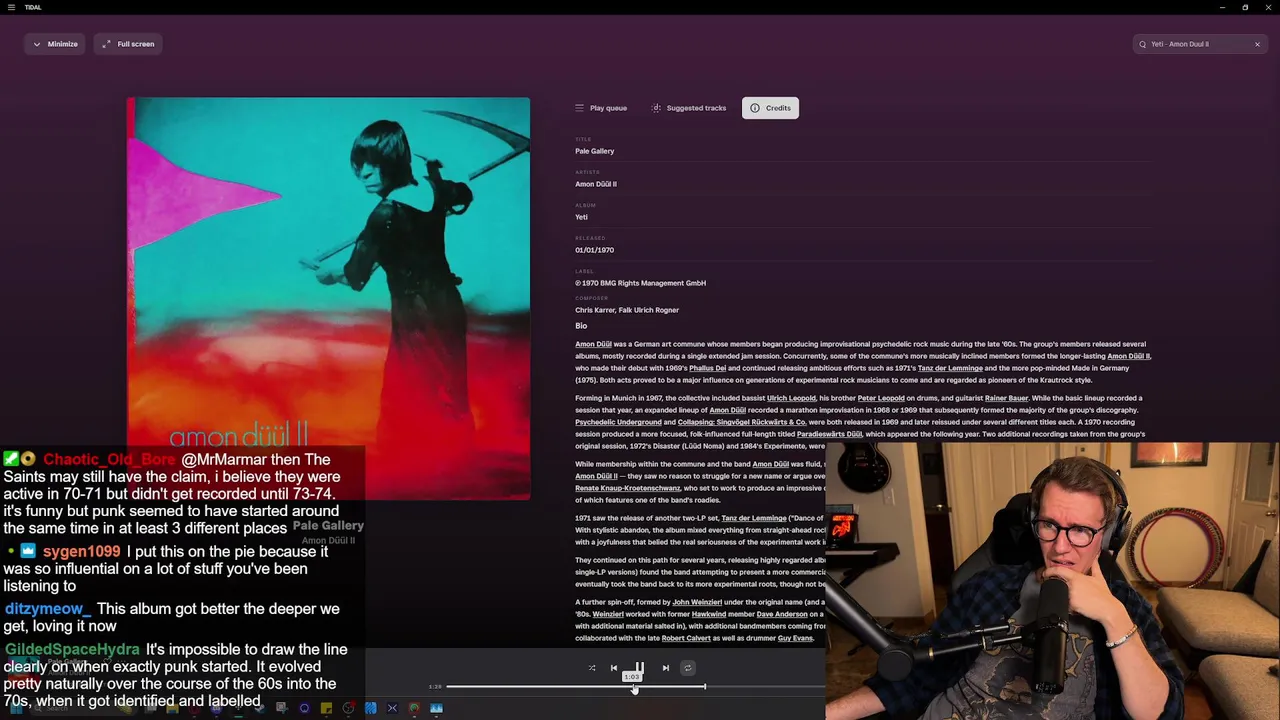Click the Suggested tracks sparkle icon
Screen dimensions: 1280x720
(656, 108)
